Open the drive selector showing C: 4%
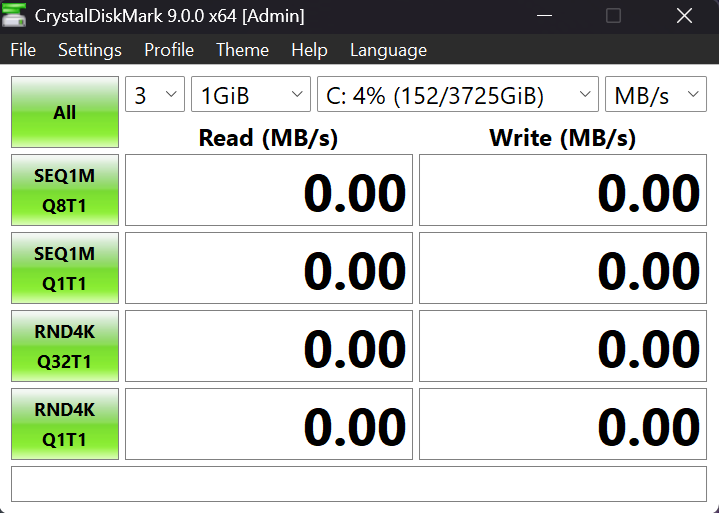Image resolution: width=719 pixels, height=513 pixels. point(458,94)
